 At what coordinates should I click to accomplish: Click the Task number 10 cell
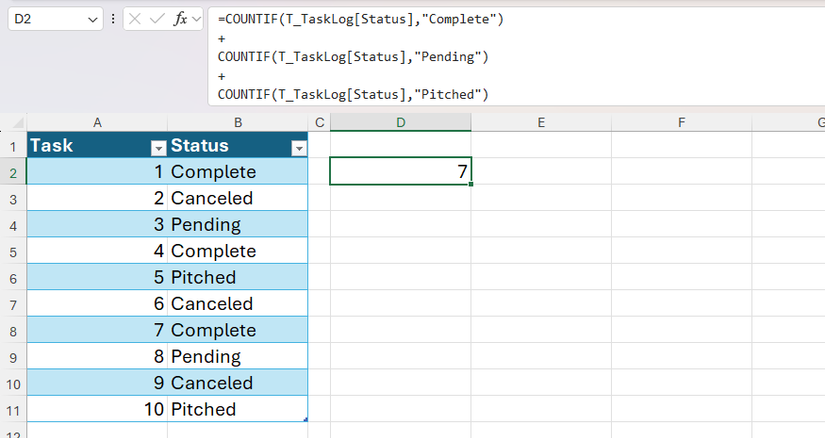(x=97, y=409)
